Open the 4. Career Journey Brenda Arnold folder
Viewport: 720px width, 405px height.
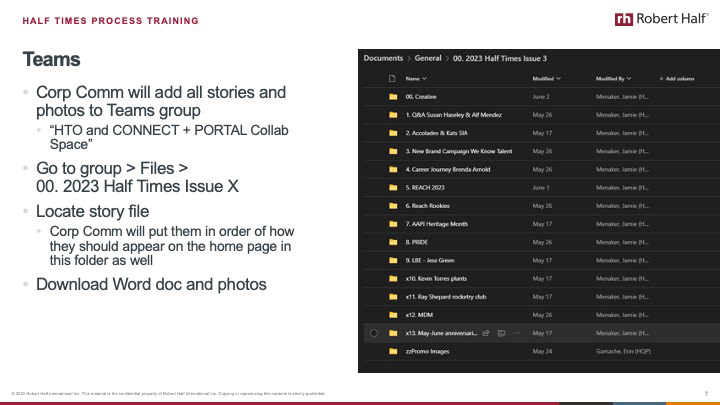(x=448, y=169)
